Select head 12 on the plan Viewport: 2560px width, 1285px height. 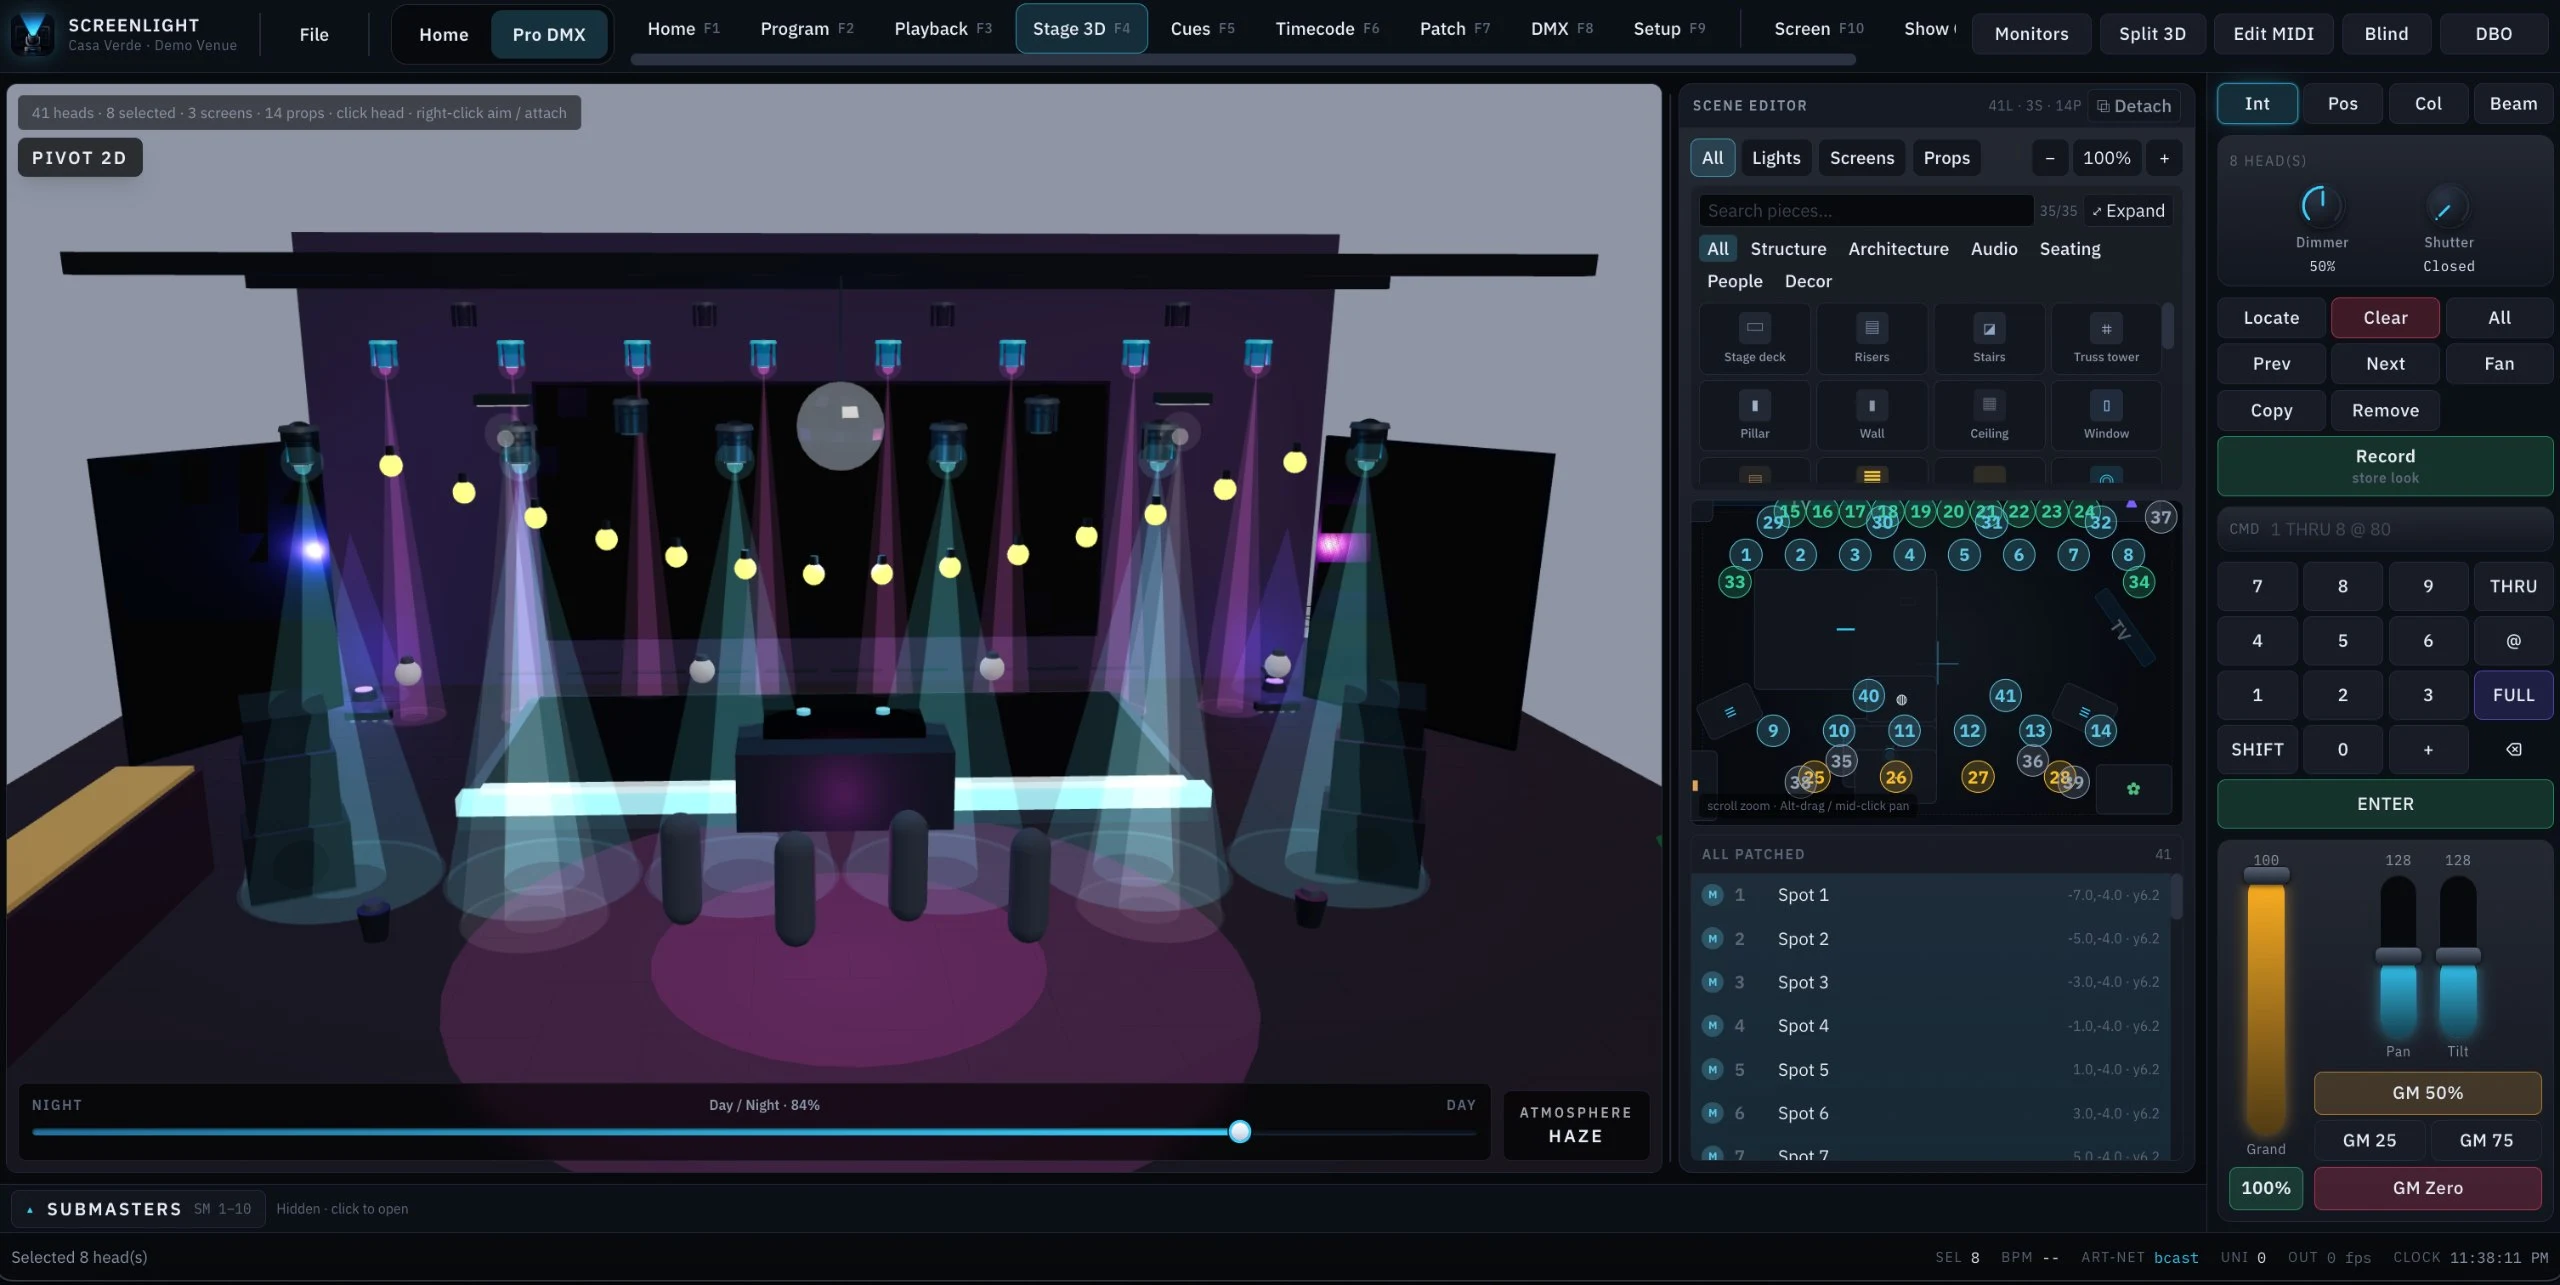coord(1969,731)
